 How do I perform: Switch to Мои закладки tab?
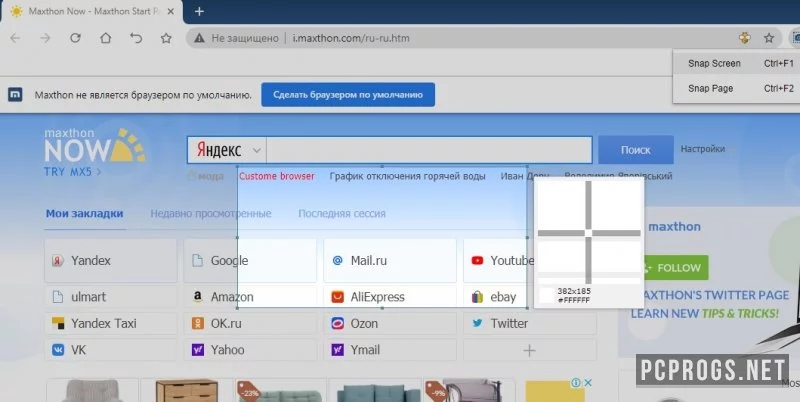(x=85, y=214)
